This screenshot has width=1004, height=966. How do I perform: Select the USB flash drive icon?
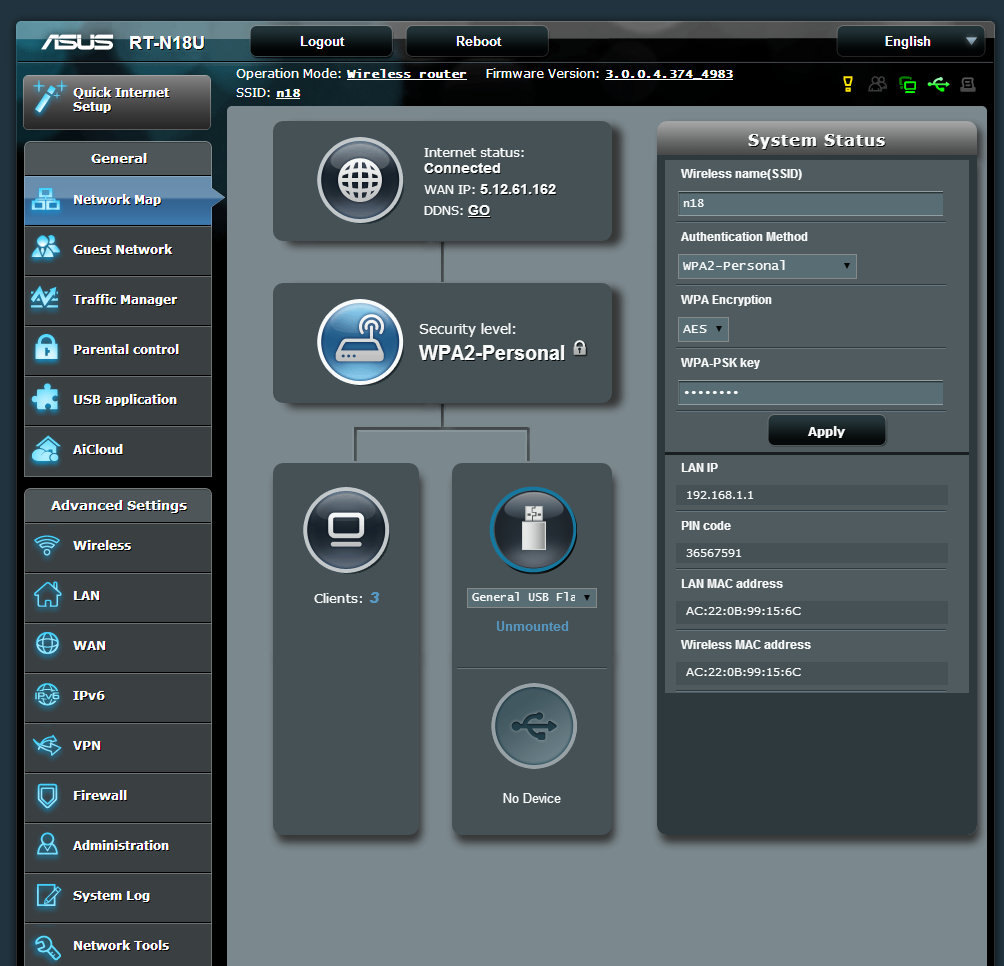tap(533, 530)
